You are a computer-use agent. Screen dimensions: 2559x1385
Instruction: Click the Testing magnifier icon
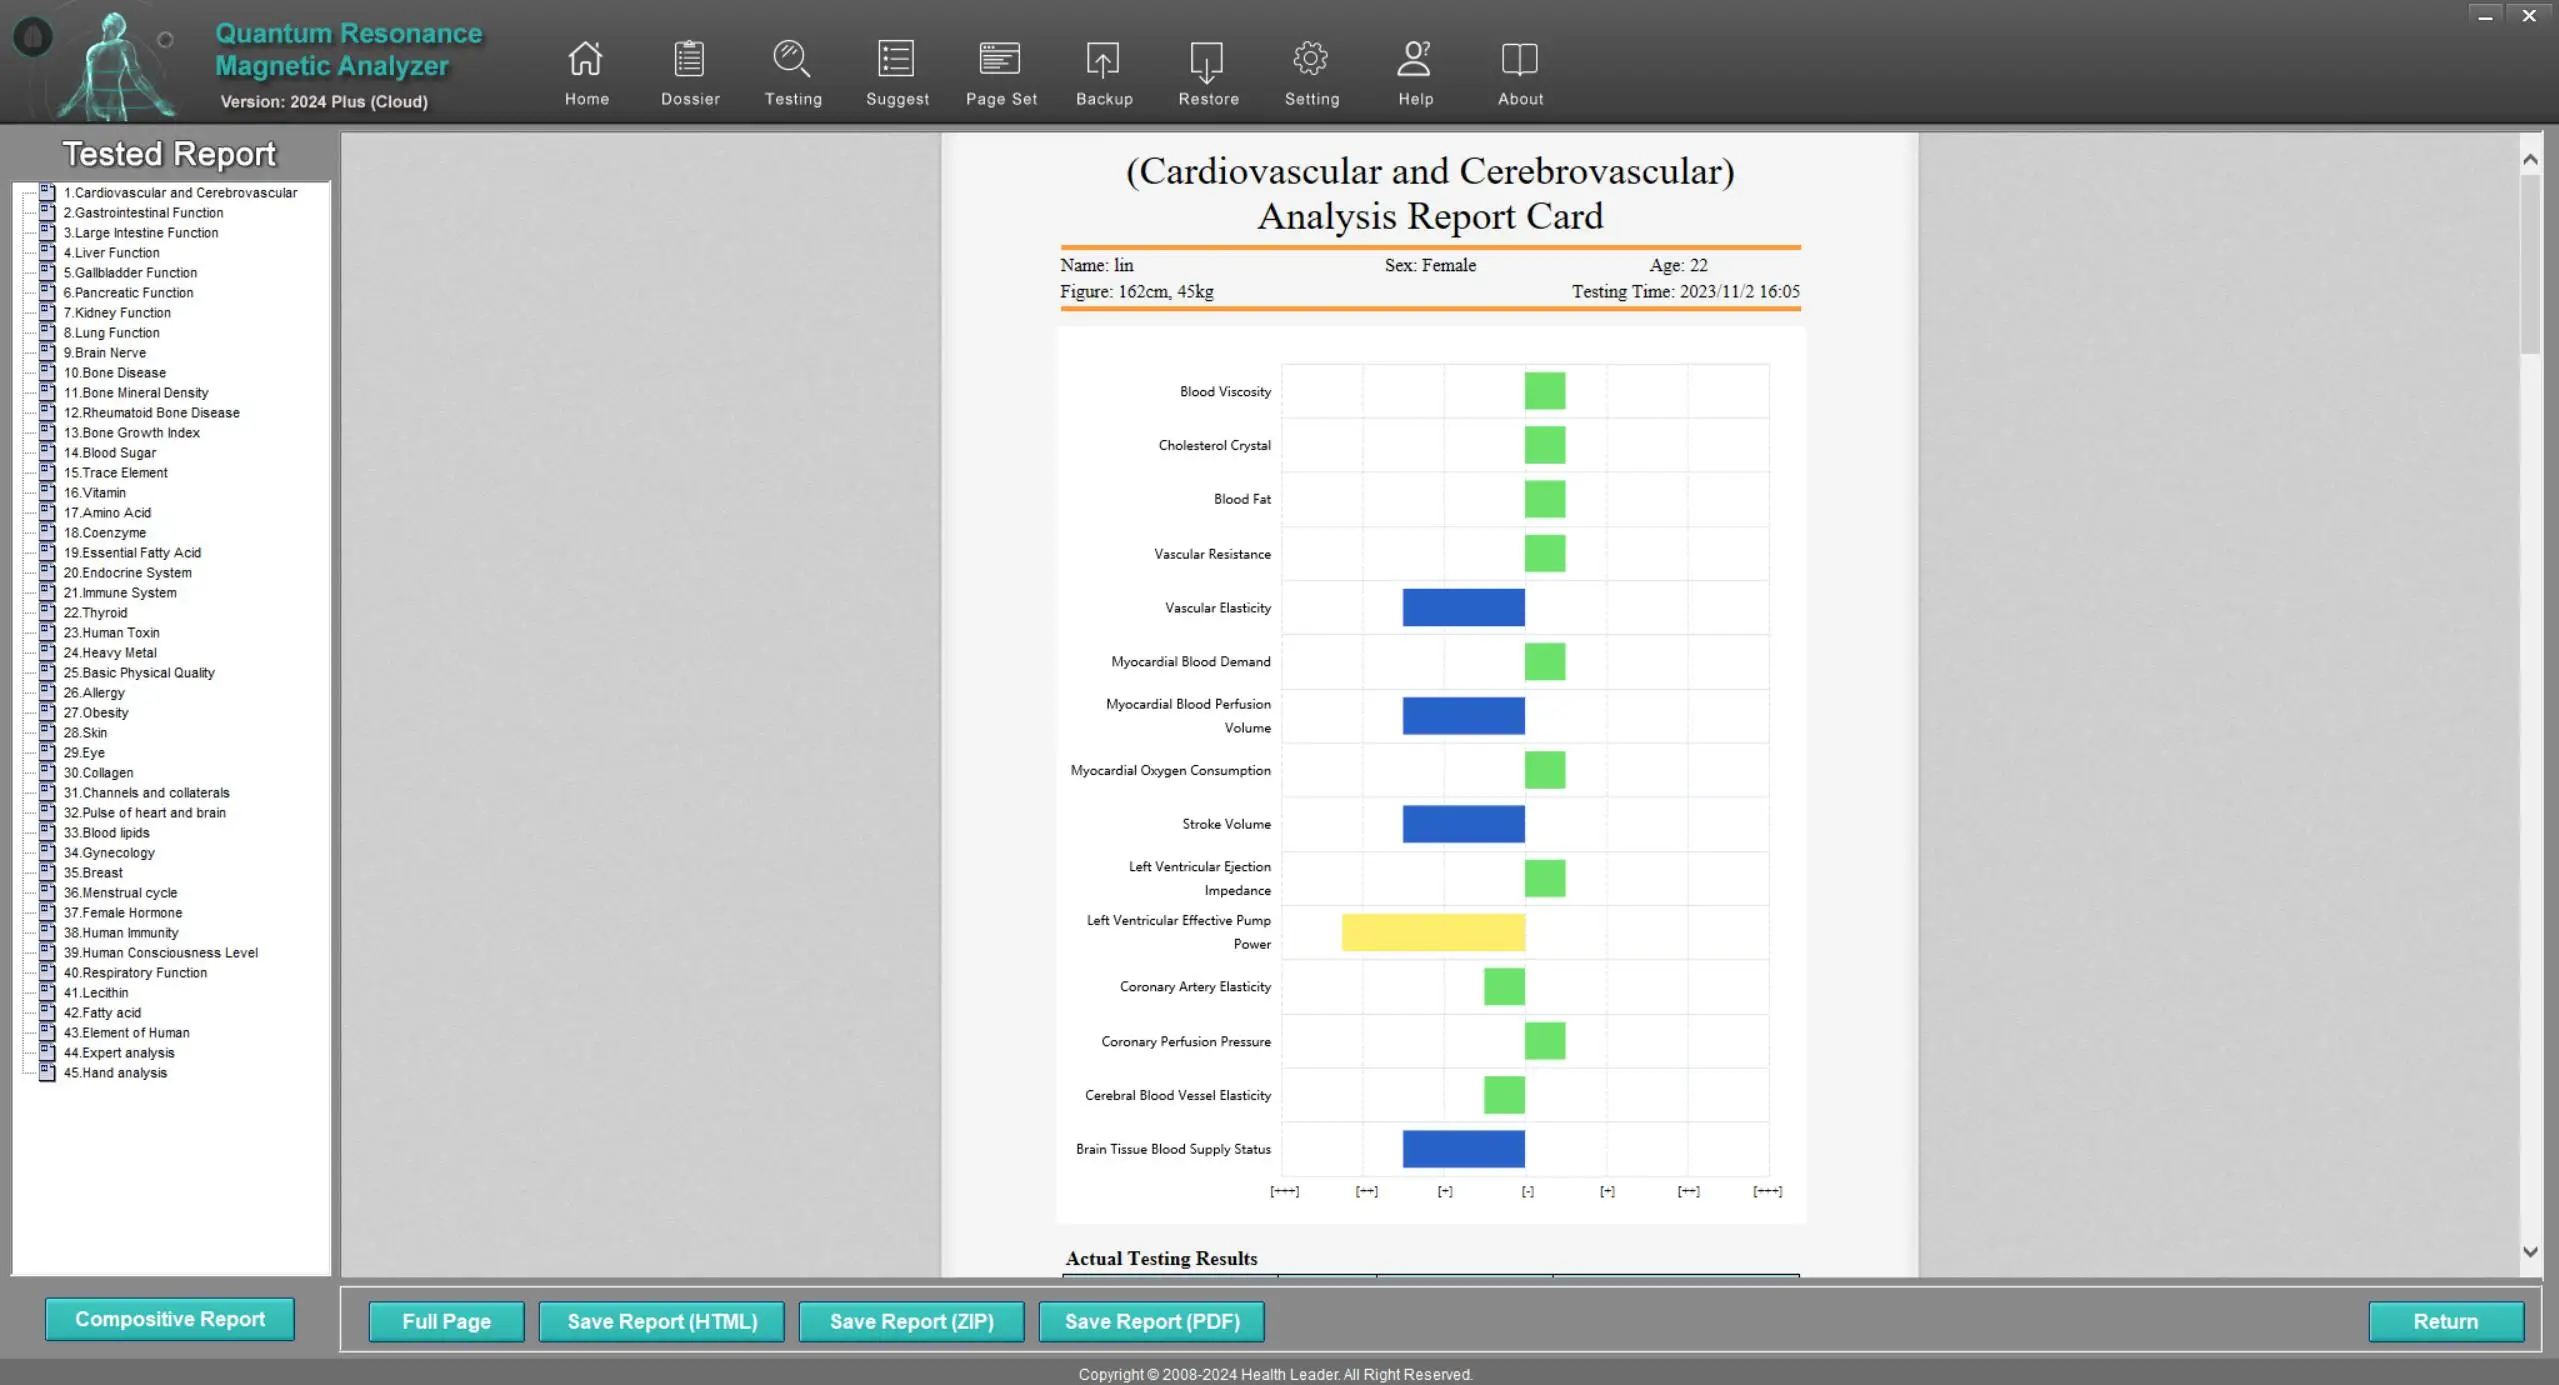point(792,59)
